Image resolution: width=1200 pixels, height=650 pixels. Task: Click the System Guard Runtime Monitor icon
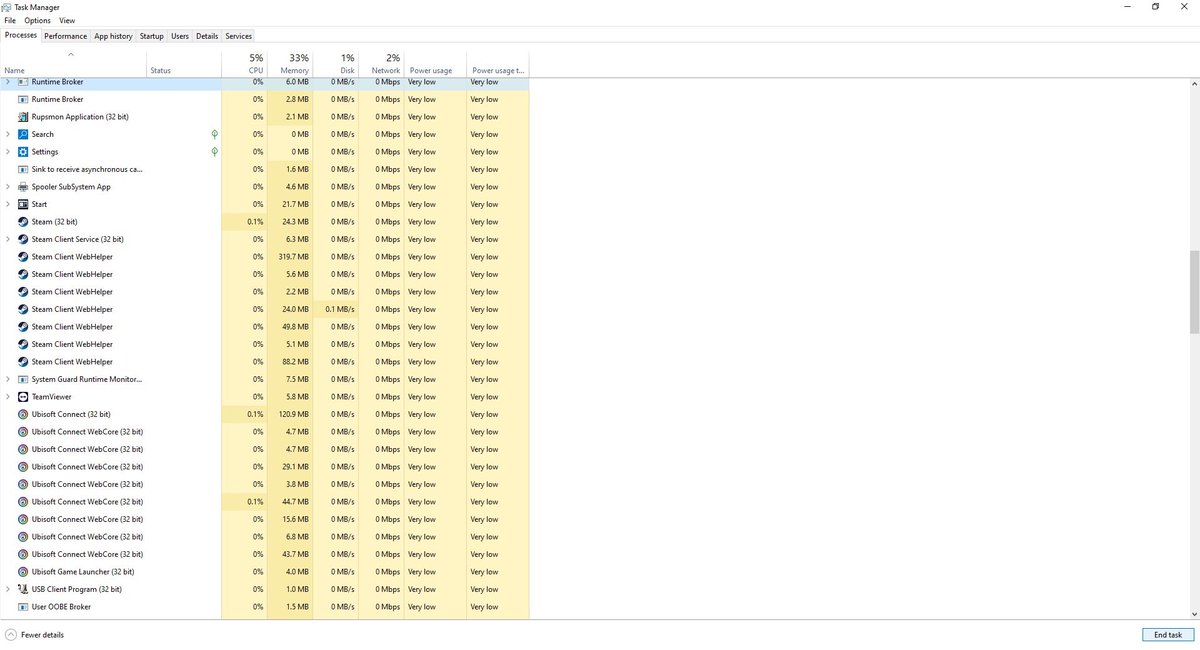click(x=23, y=379)
